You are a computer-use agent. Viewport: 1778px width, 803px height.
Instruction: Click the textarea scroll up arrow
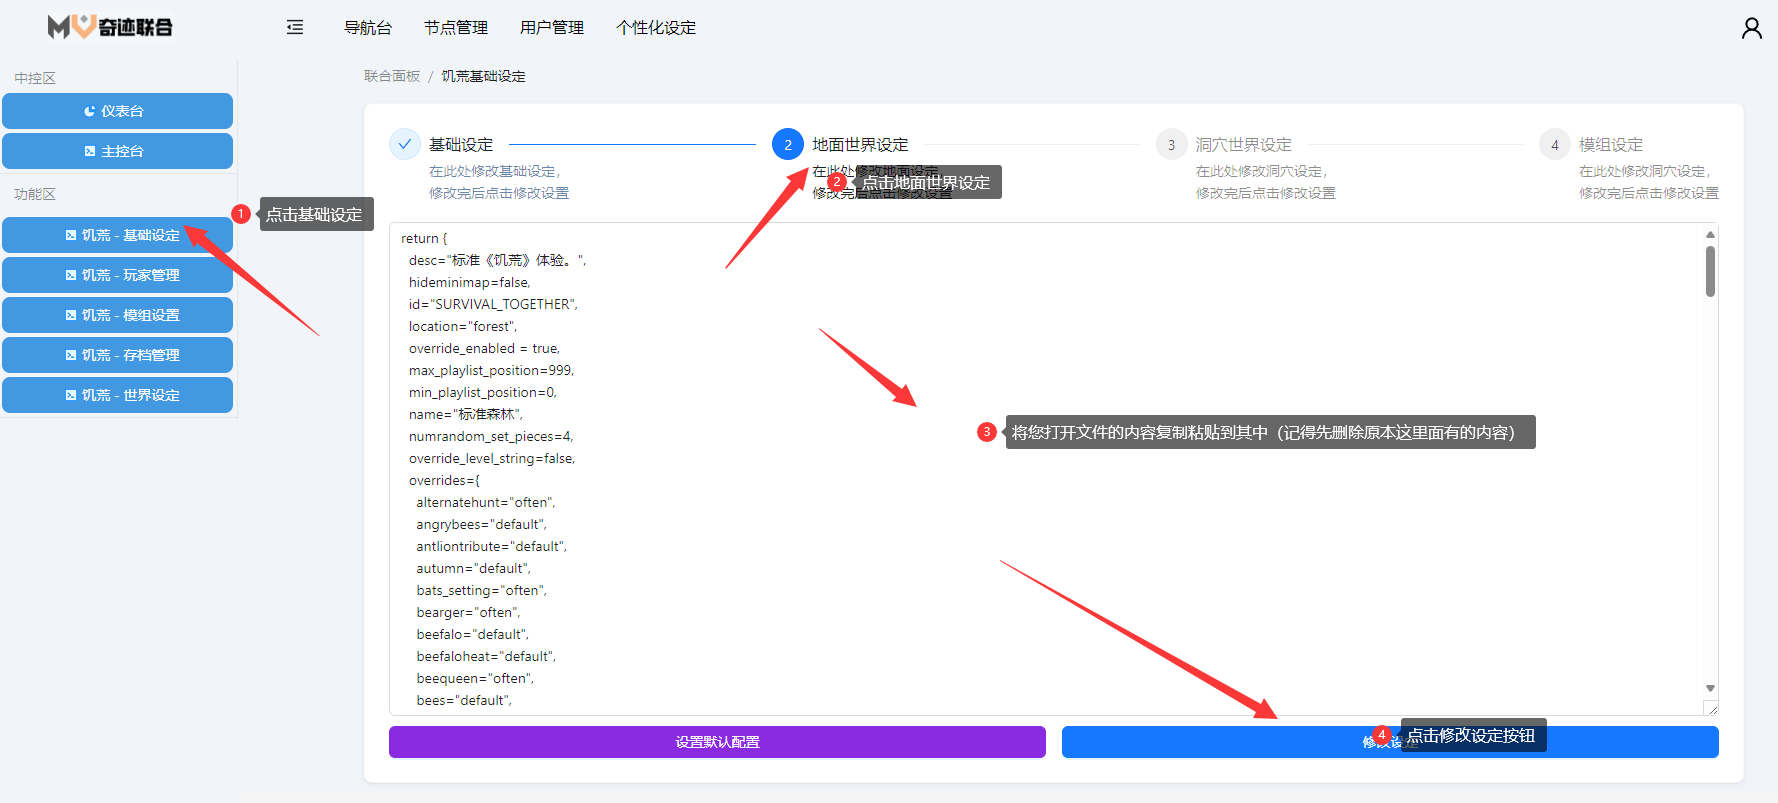tap(1710, 234)
